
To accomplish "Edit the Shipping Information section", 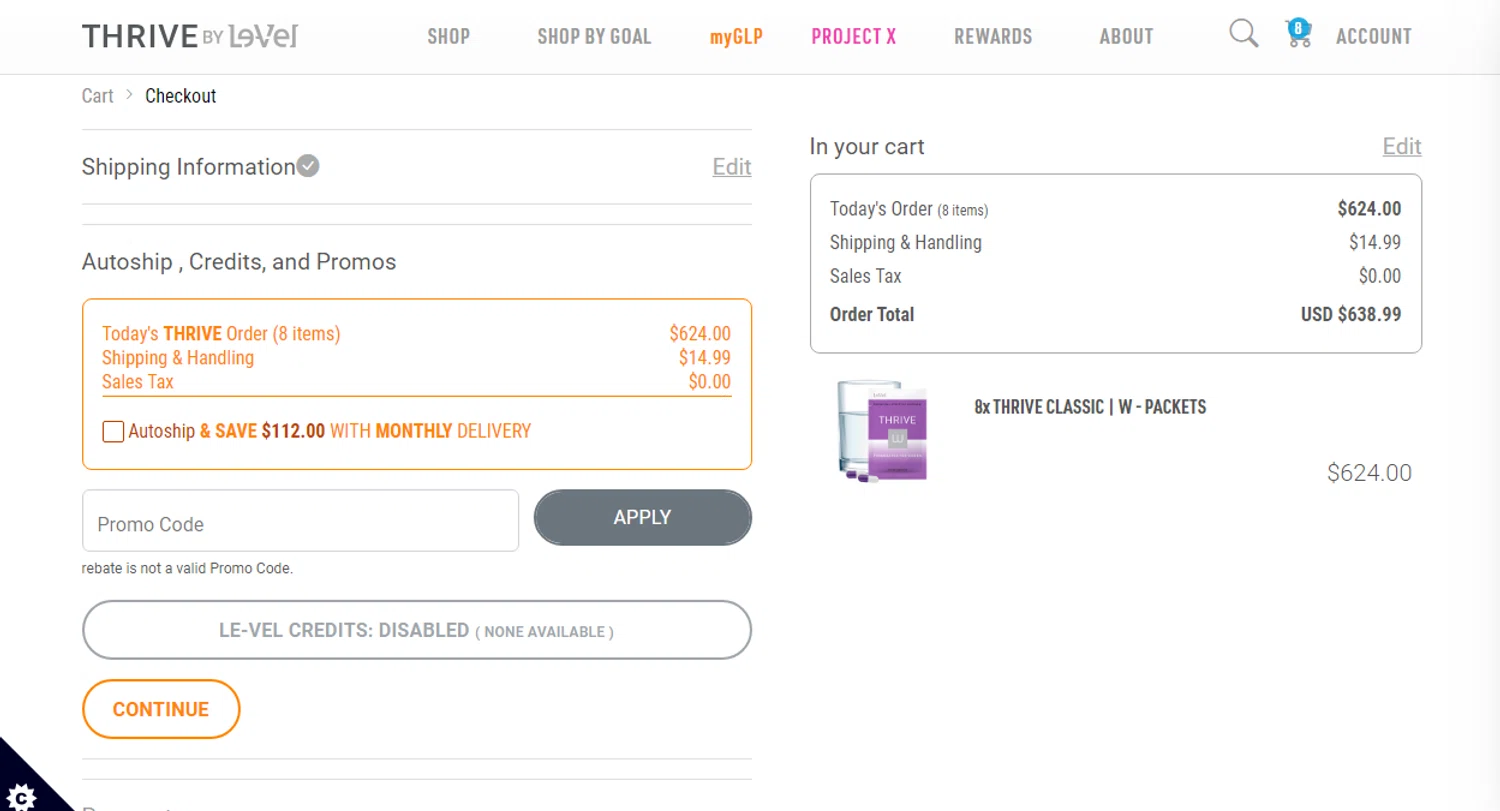I will [731, 167].
